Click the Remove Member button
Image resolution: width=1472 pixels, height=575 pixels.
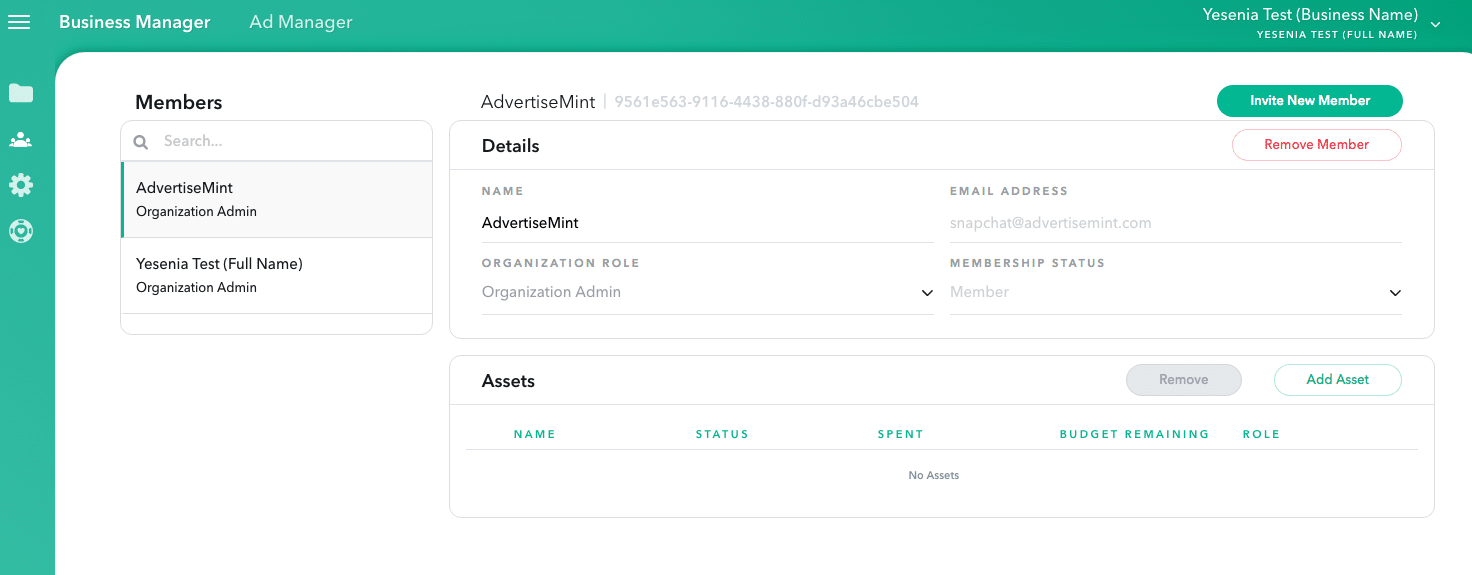(1317, 145)
